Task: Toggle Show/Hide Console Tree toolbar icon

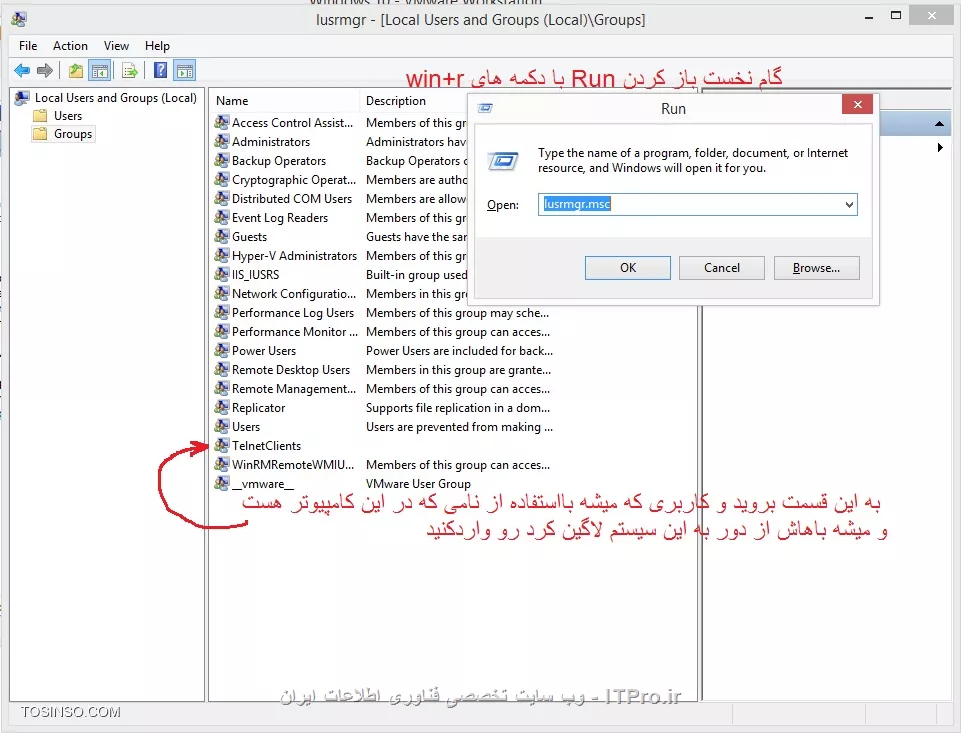Action: [x=99, y=70]
